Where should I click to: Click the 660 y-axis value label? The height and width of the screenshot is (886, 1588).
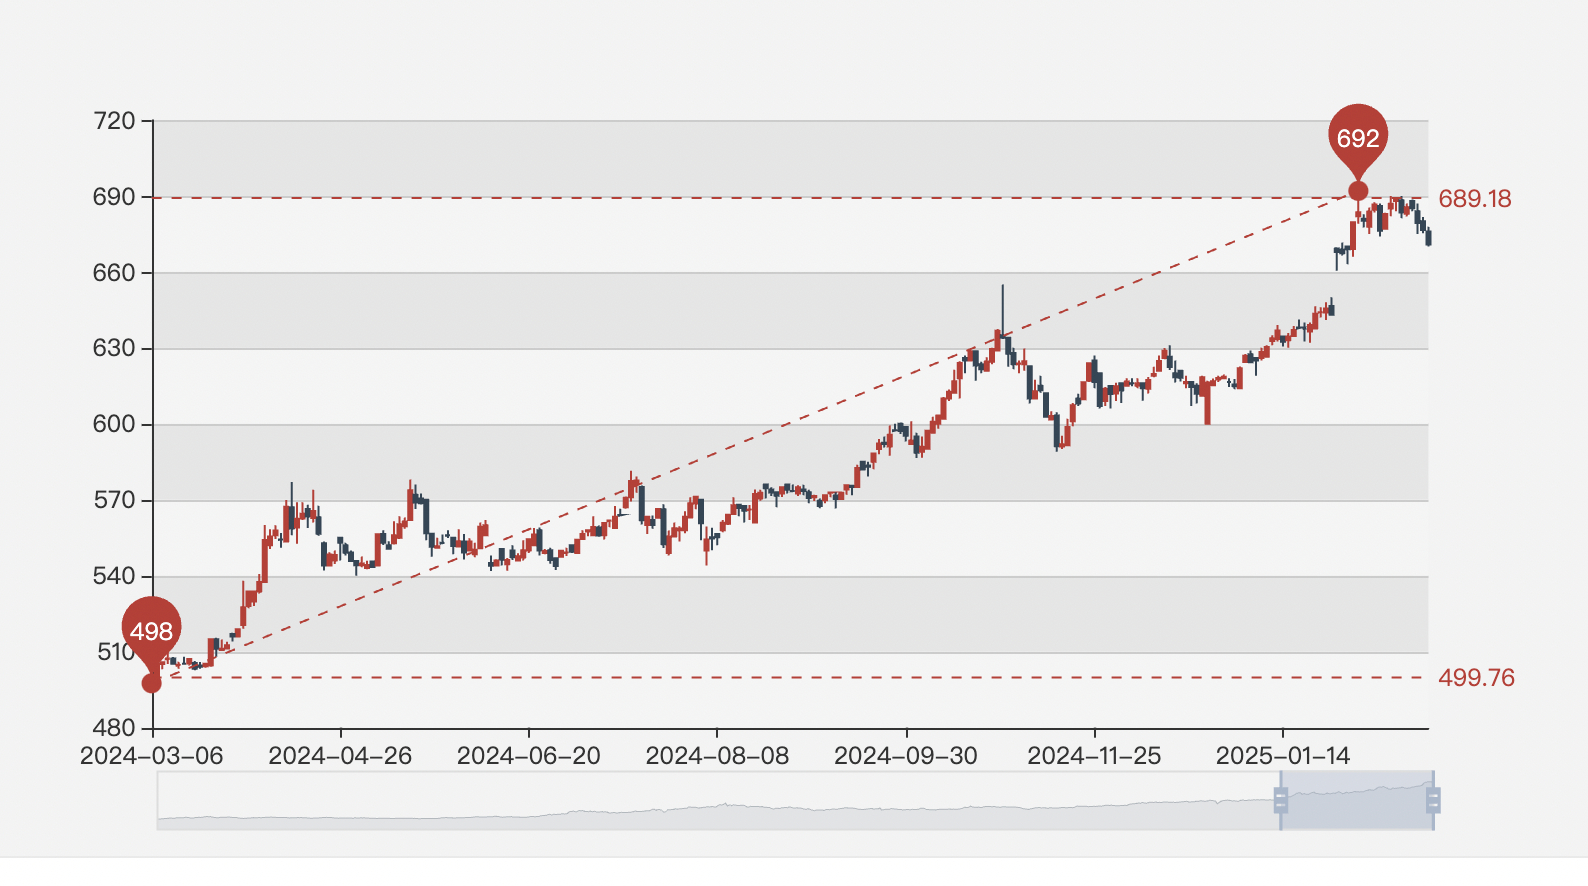pos(114,273)
